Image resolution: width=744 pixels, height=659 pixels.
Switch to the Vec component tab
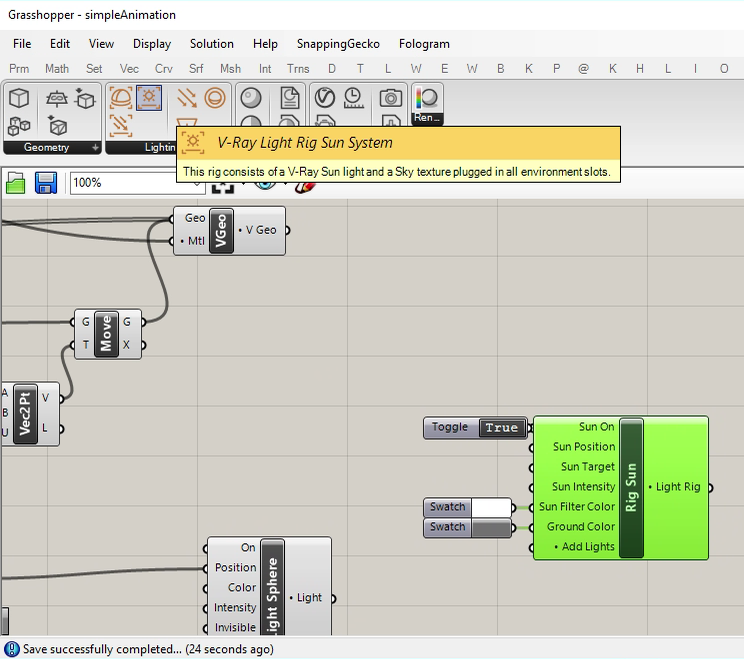point(129,69)
